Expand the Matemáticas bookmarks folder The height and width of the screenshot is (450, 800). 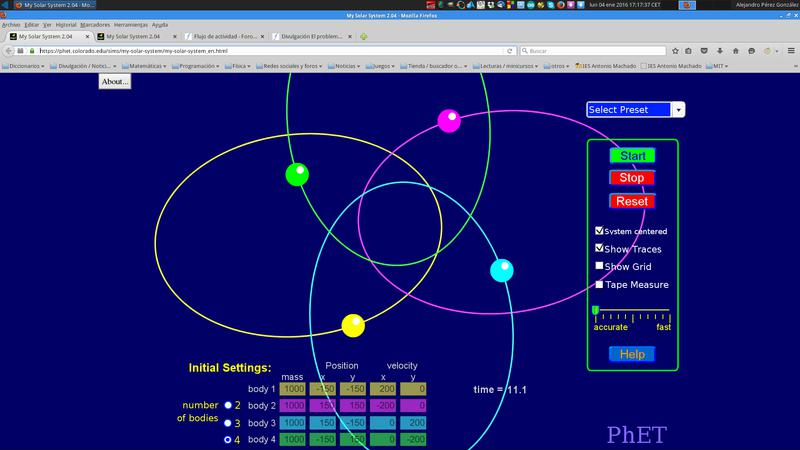(145, 66)
